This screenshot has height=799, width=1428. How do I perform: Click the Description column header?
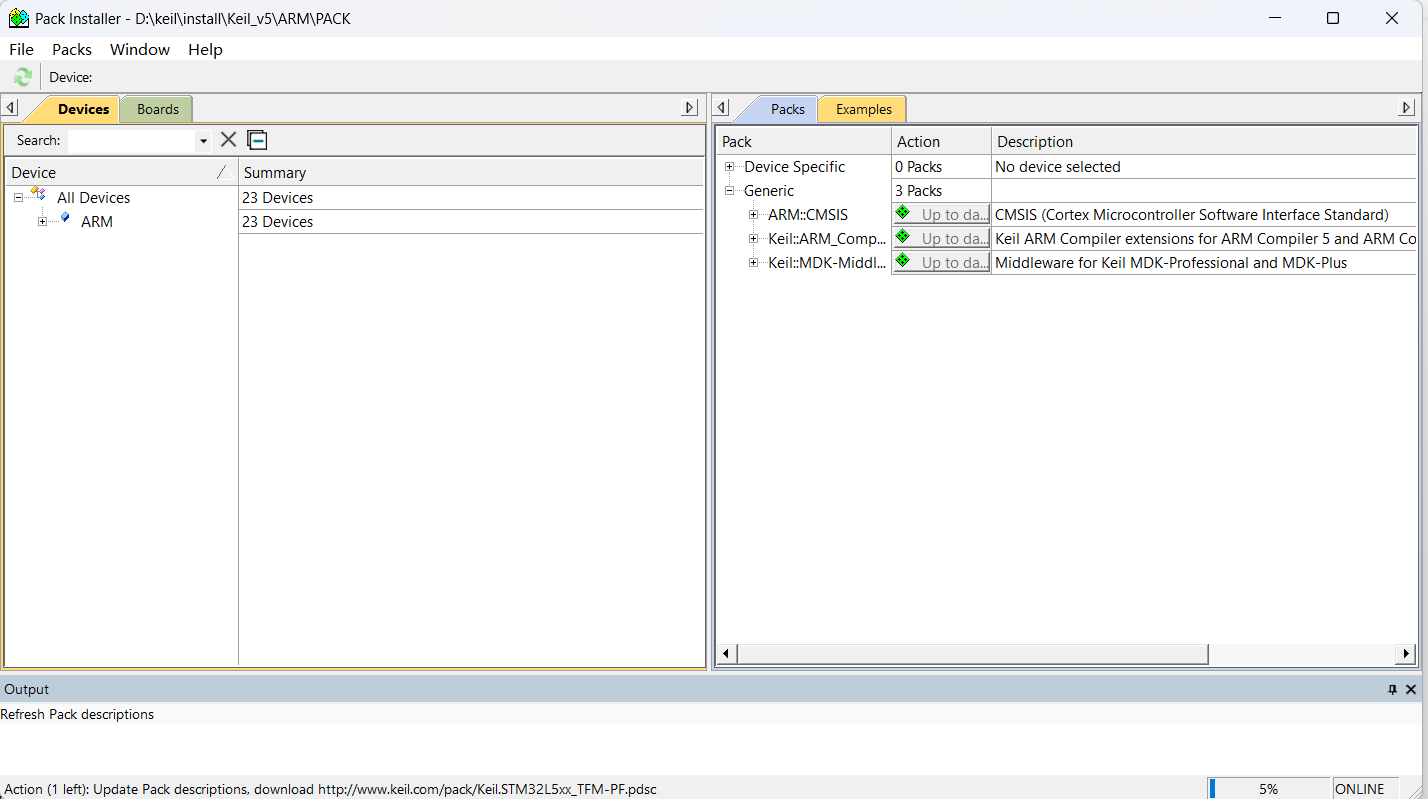pos(1204,142)
